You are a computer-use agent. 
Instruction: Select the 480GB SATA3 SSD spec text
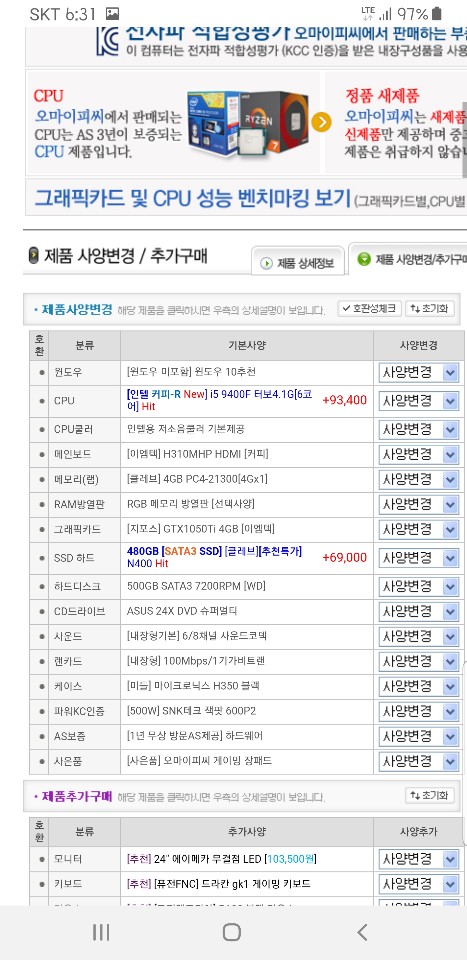click(x=214, y=557)
